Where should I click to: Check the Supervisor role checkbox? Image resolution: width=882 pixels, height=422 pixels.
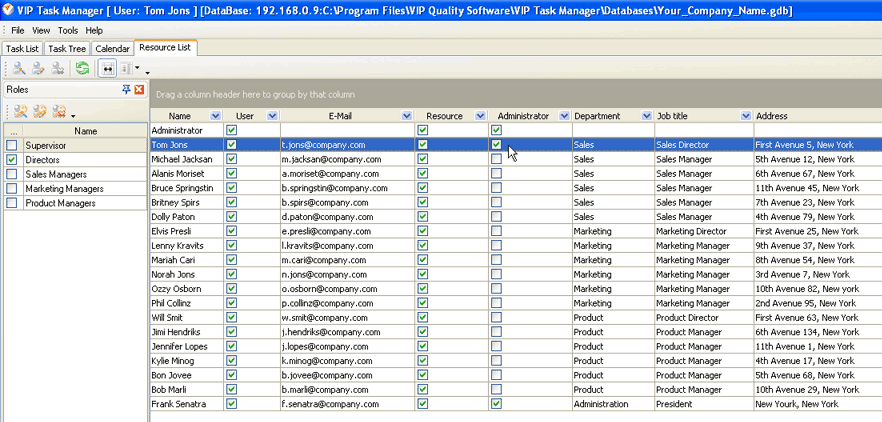pos(11,145)
